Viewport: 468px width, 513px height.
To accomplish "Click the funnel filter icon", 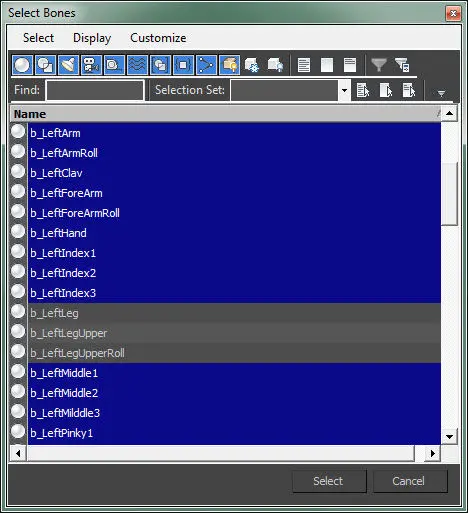I will (379, 65).
